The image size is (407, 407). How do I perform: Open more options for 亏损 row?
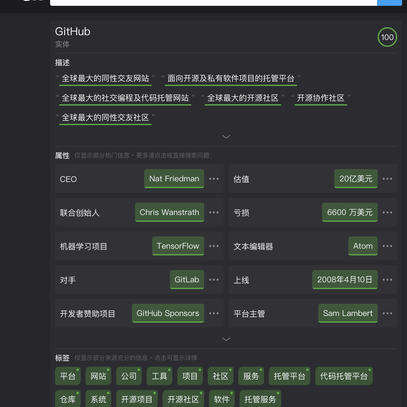tap(387, 212)
